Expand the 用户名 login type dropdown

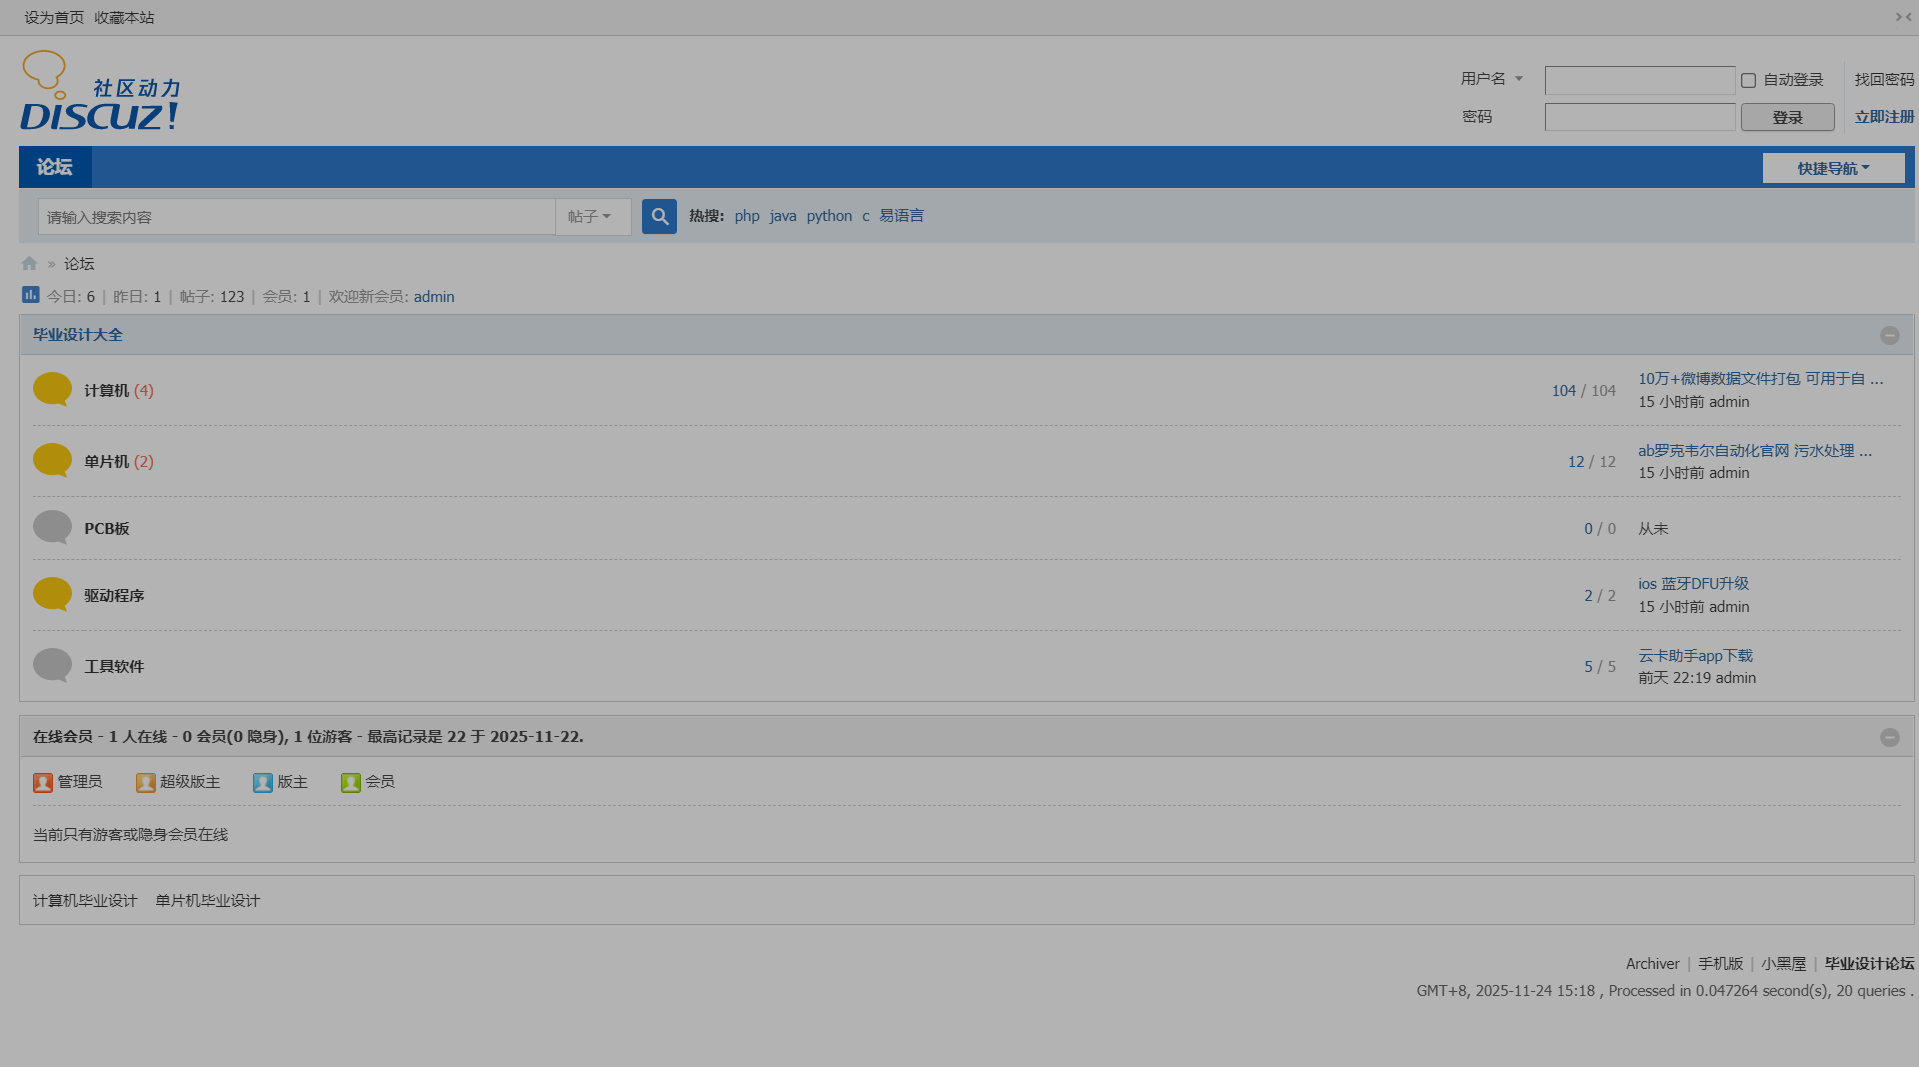pos(1491,79)
